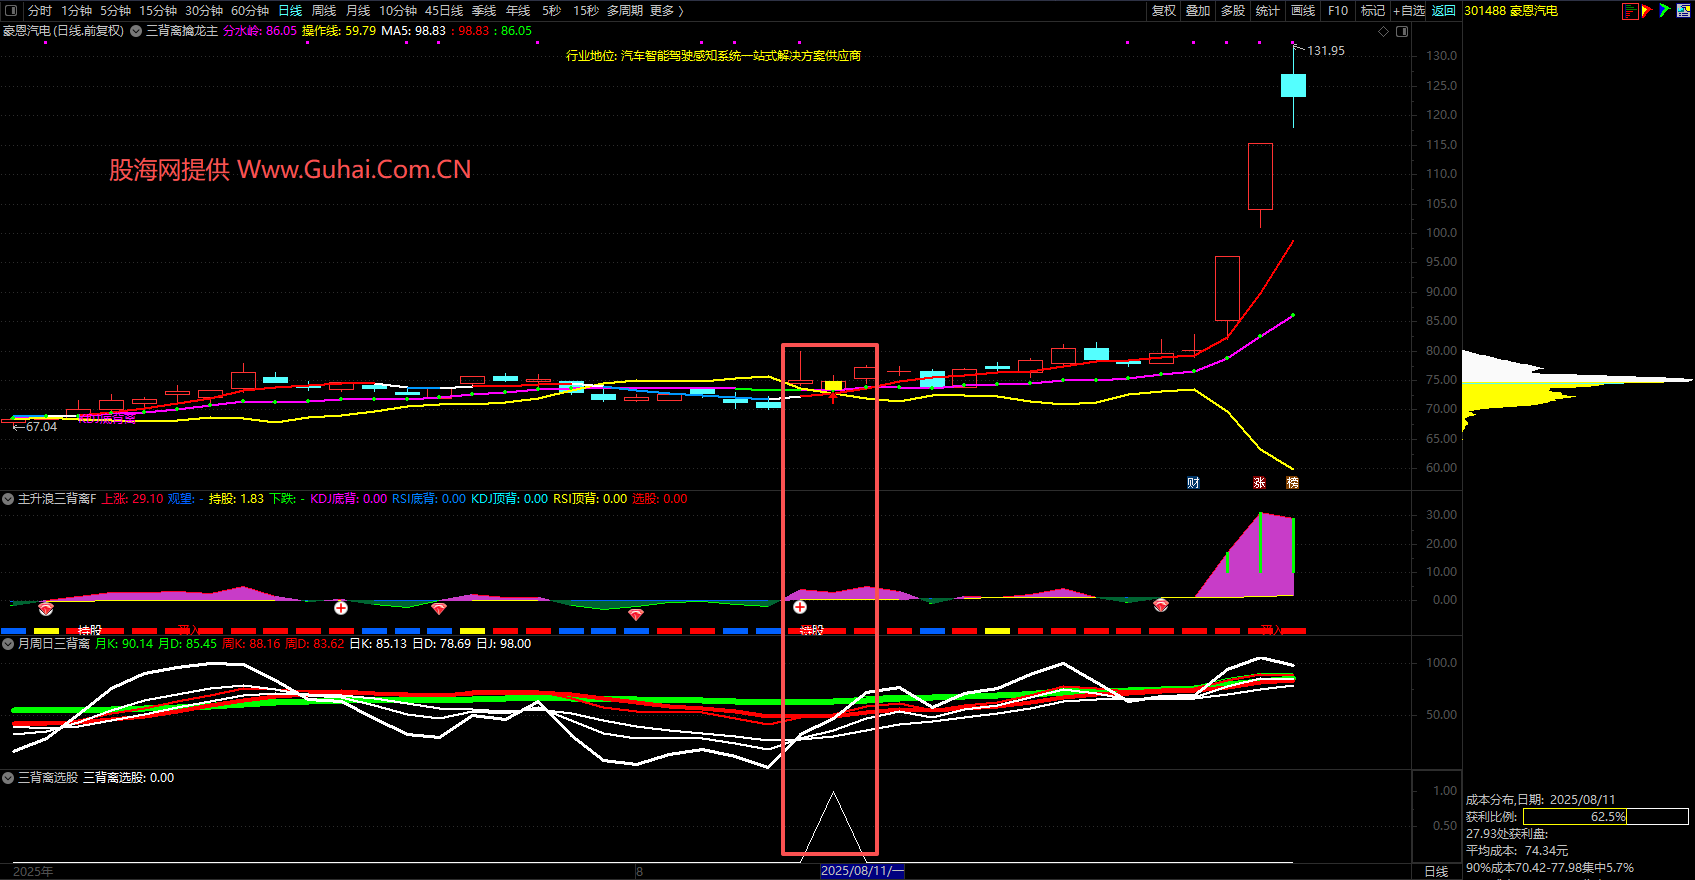Open the 复权 adjustment menu
Screen dimensions: 1695x880
[x=1164, y=11]
